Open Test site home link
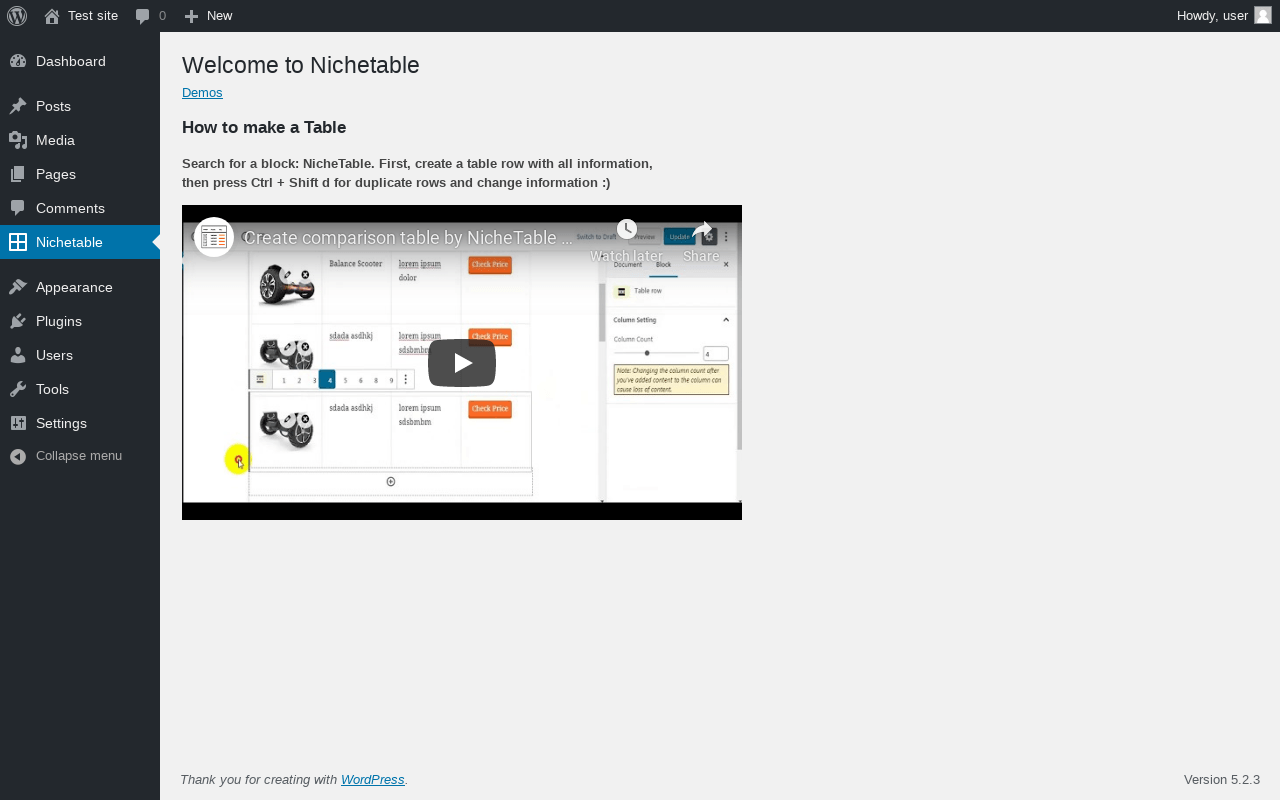 coord(81,16)
